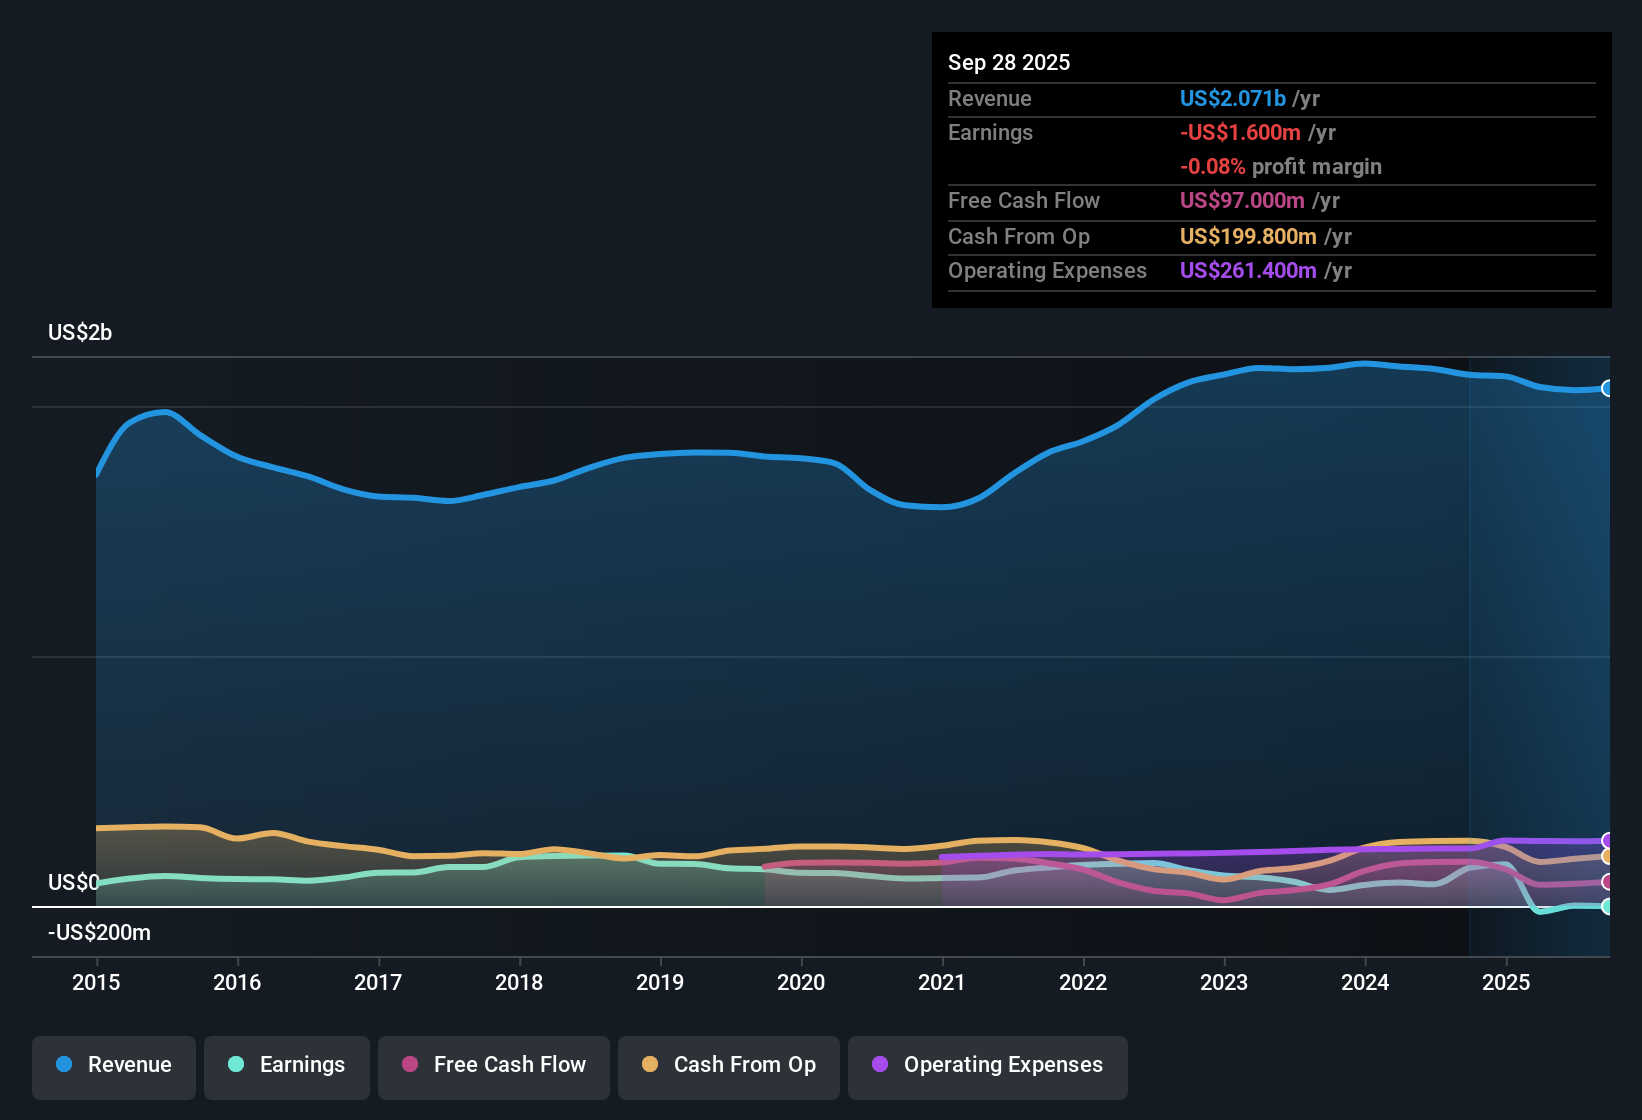Viewport: 1642px width, 1120px height.
Task: Click the blue Revenue legend dot
Action: [64, 1065]
